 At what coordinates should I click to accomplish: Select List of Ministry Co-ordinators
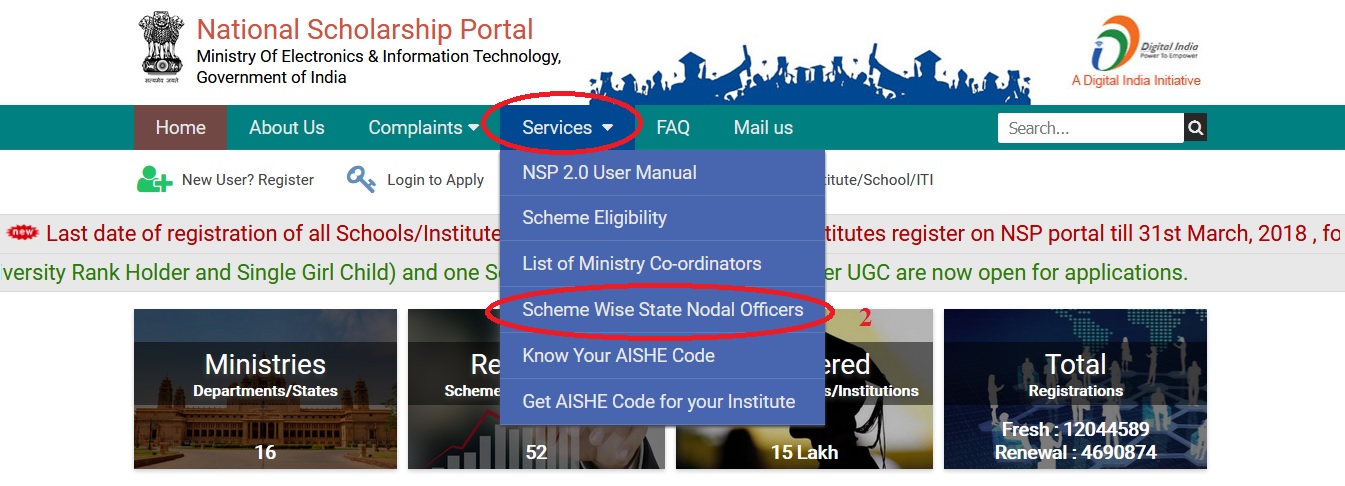coord(662,264)
